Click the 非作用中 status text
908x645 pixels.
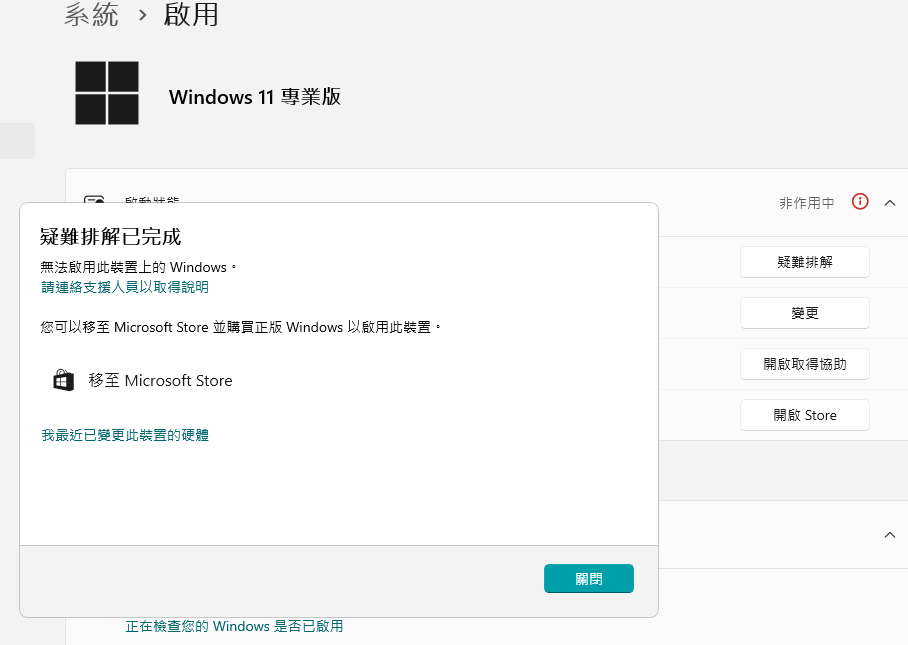click(807, 203)
